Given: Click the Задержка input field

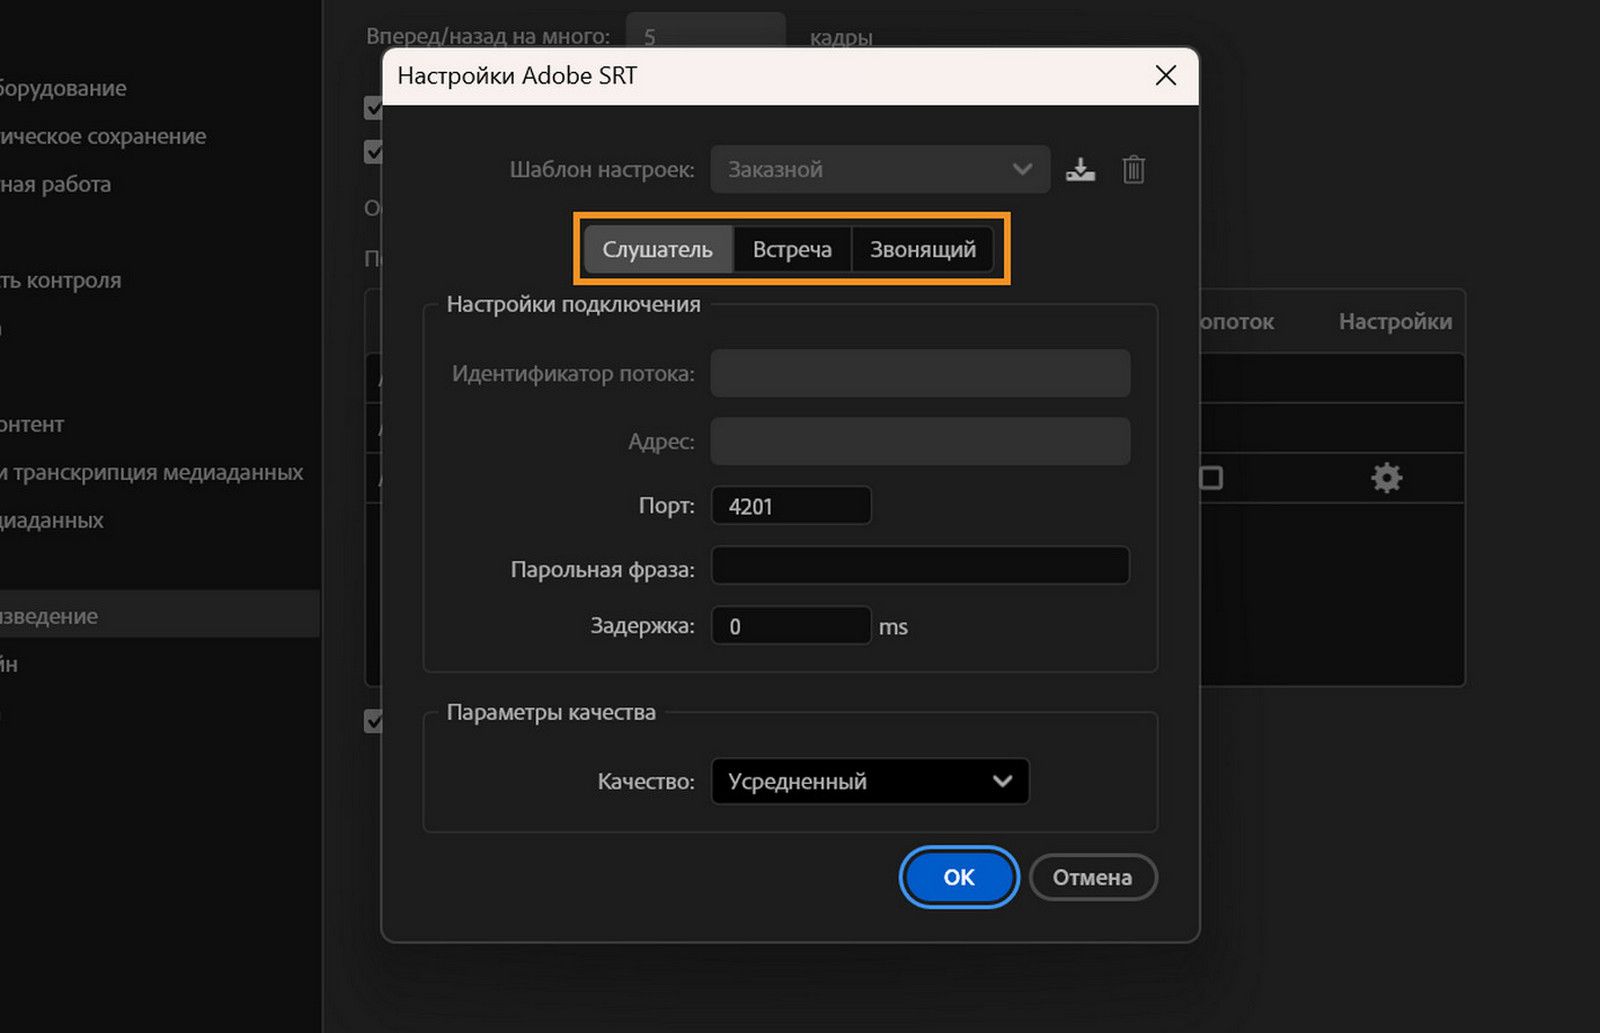Looking at the screenshot, I should (791, 626).
